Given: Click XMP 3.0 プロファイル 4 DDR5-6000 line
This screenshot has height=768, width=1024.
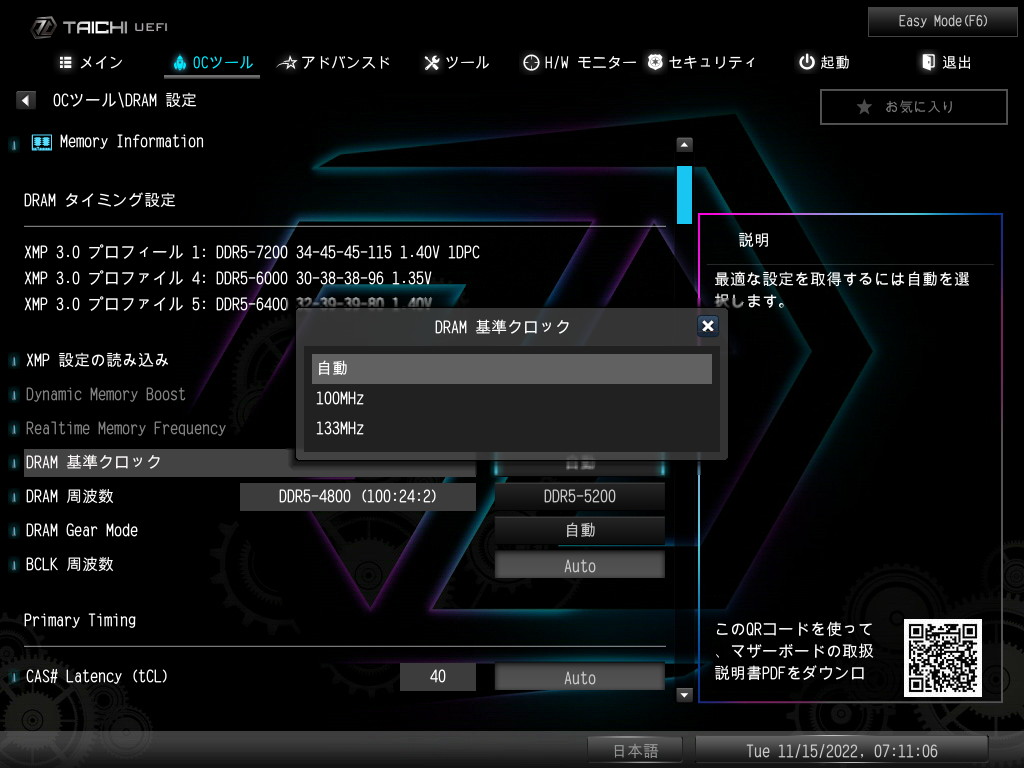Looking at the screenshot, I should tap(228, 278).
